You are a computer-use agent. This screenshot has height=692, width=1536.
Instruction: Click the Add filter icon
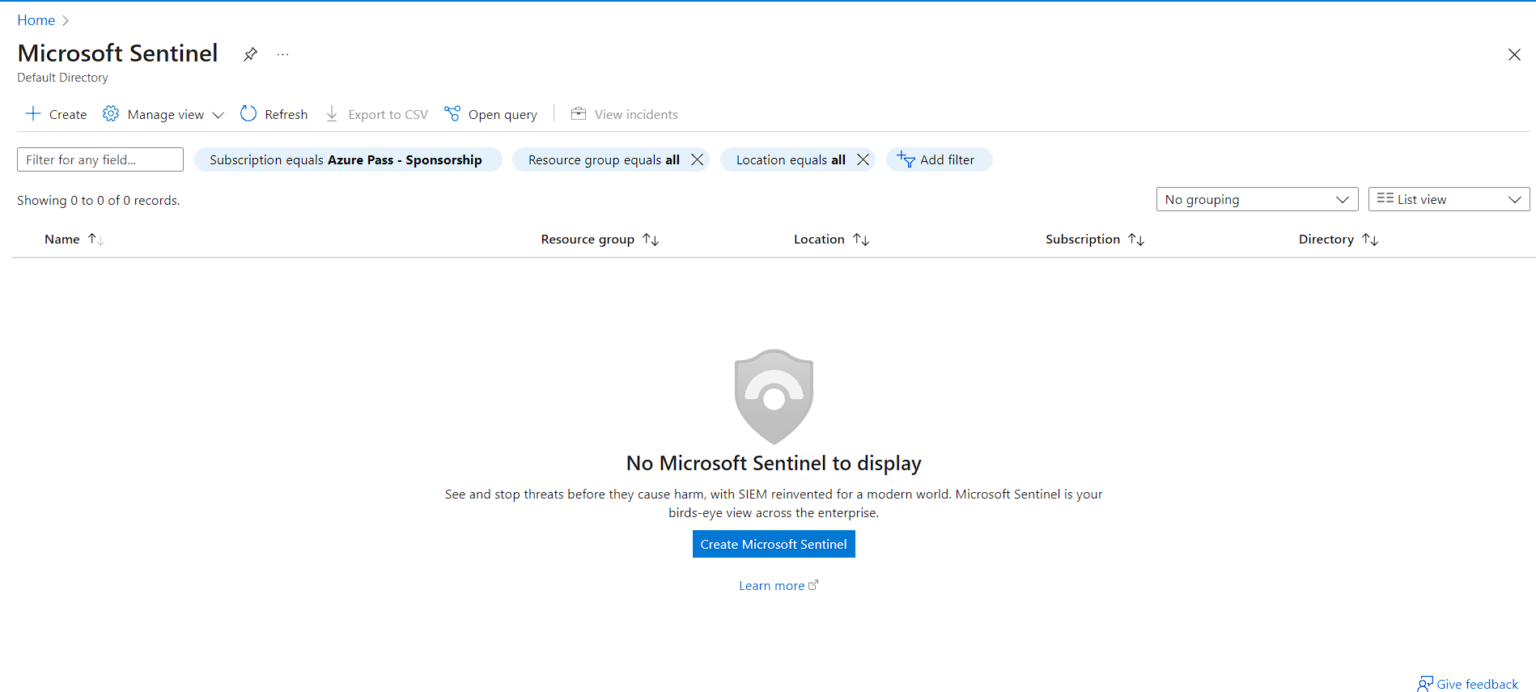click(905, 159)
